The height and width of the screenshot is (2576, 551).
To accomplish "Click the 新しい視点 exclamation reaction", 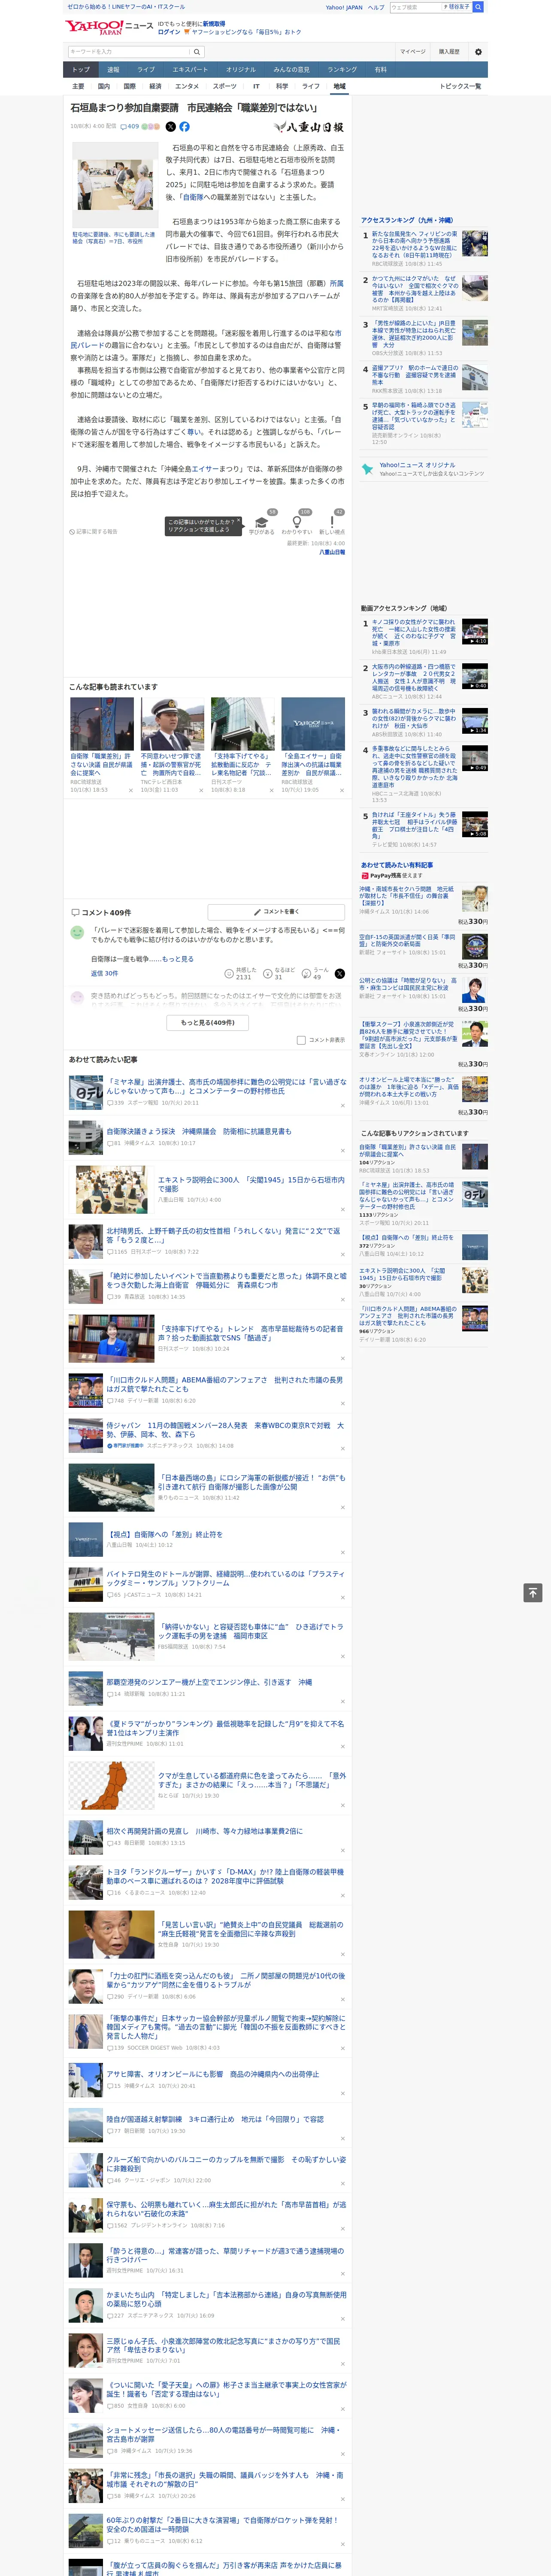I will point(332,522).
